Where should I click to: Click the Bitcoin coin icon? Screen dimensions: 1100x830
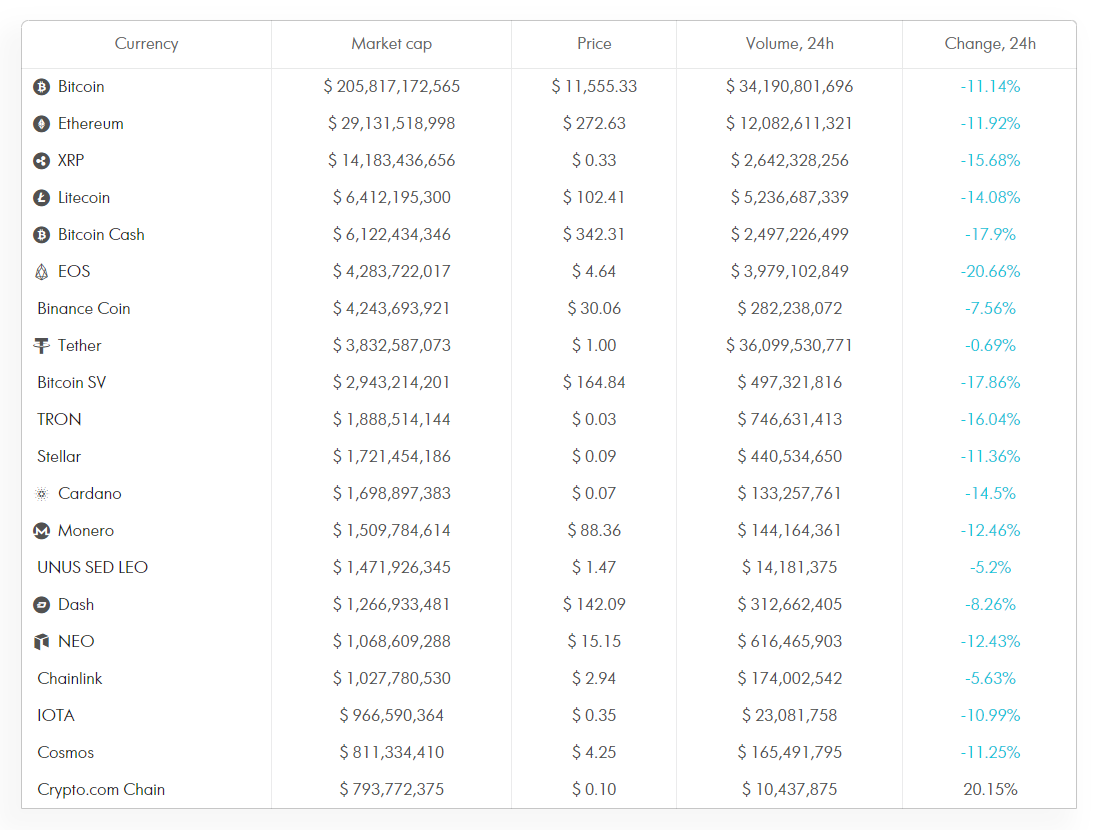click(41, 87)
